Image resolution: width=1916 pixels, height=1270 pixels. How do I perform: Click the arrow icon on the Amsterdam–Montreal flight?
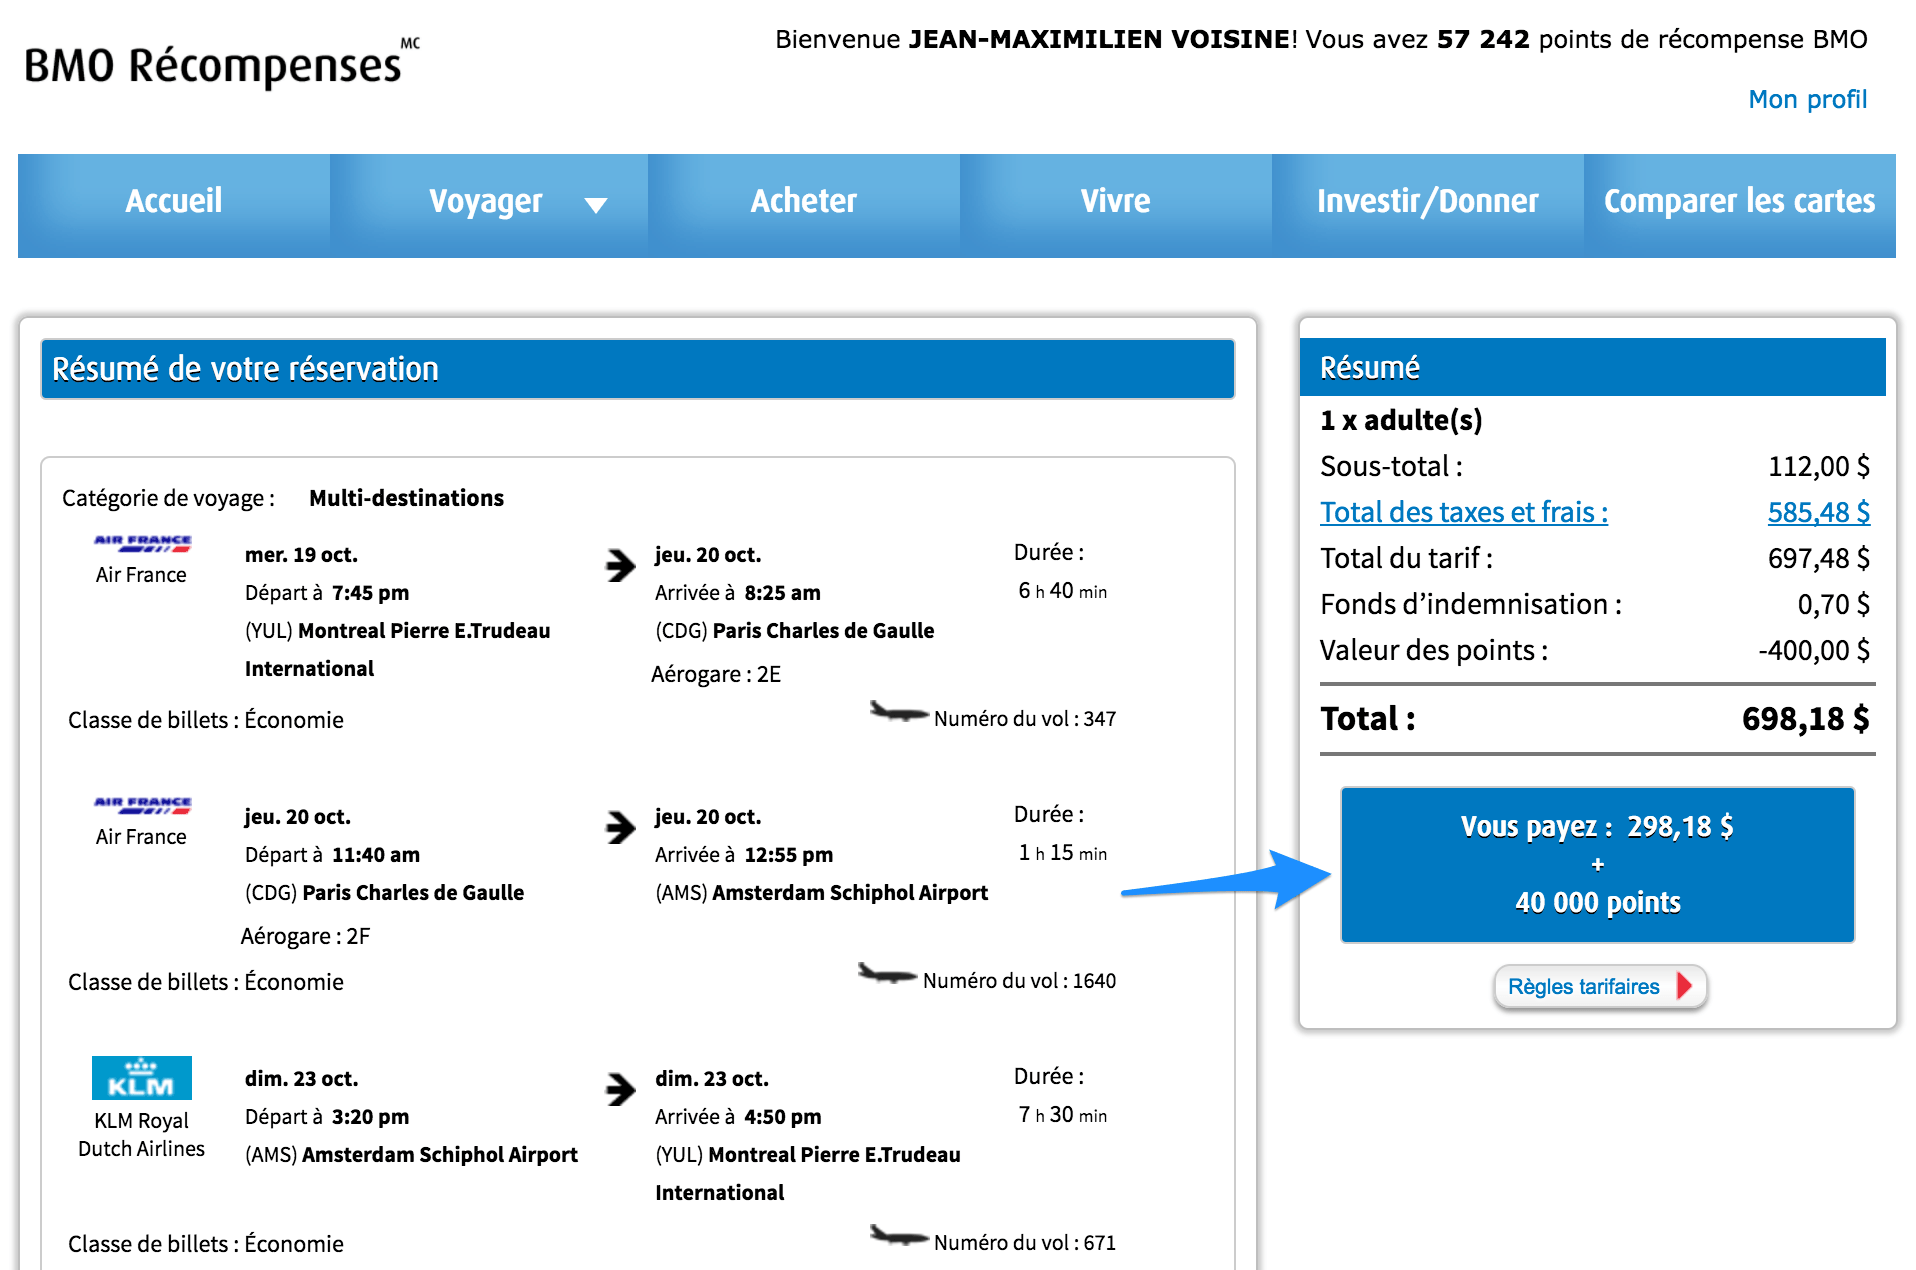click(620, 1089)
